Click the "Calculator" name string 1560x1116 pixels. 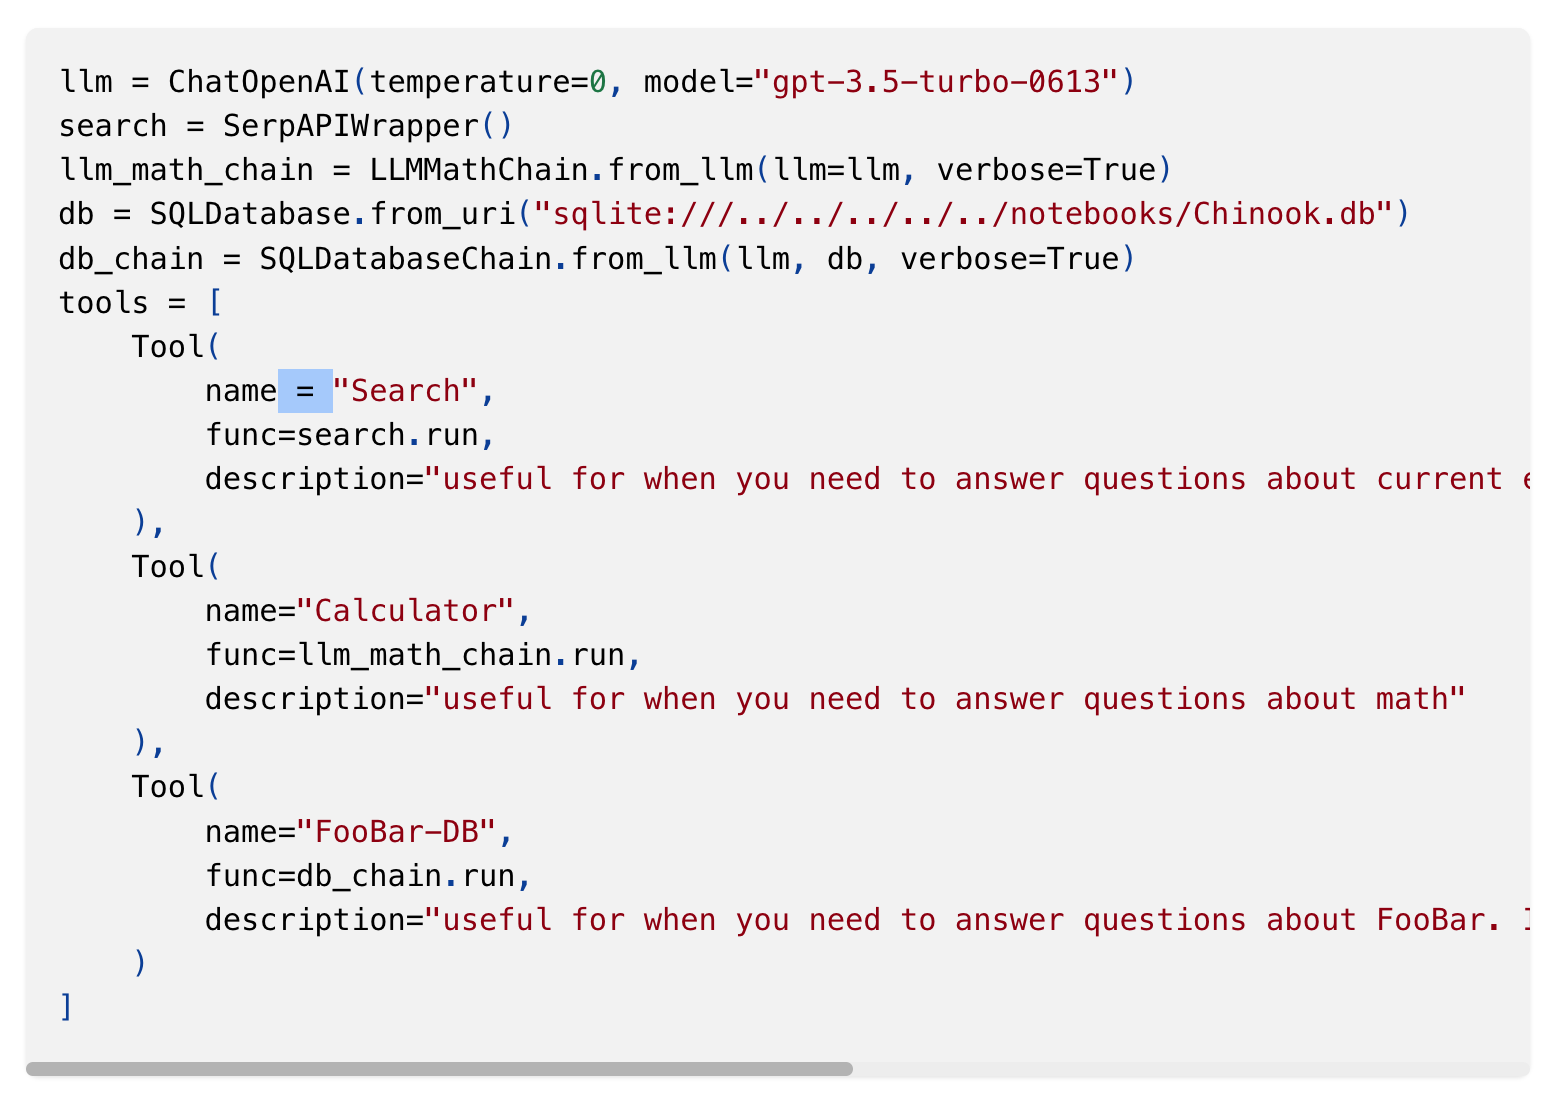click(x=405, y=611)
